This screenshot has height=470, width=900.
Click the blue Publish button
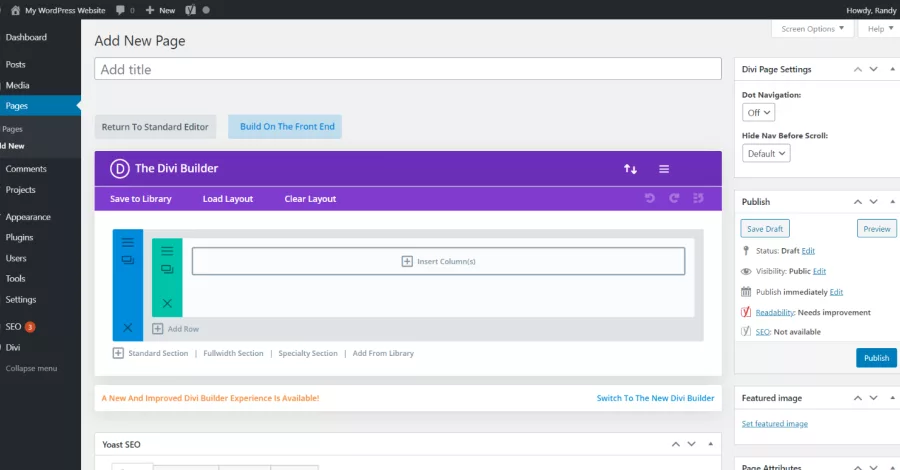pos(876,358)
